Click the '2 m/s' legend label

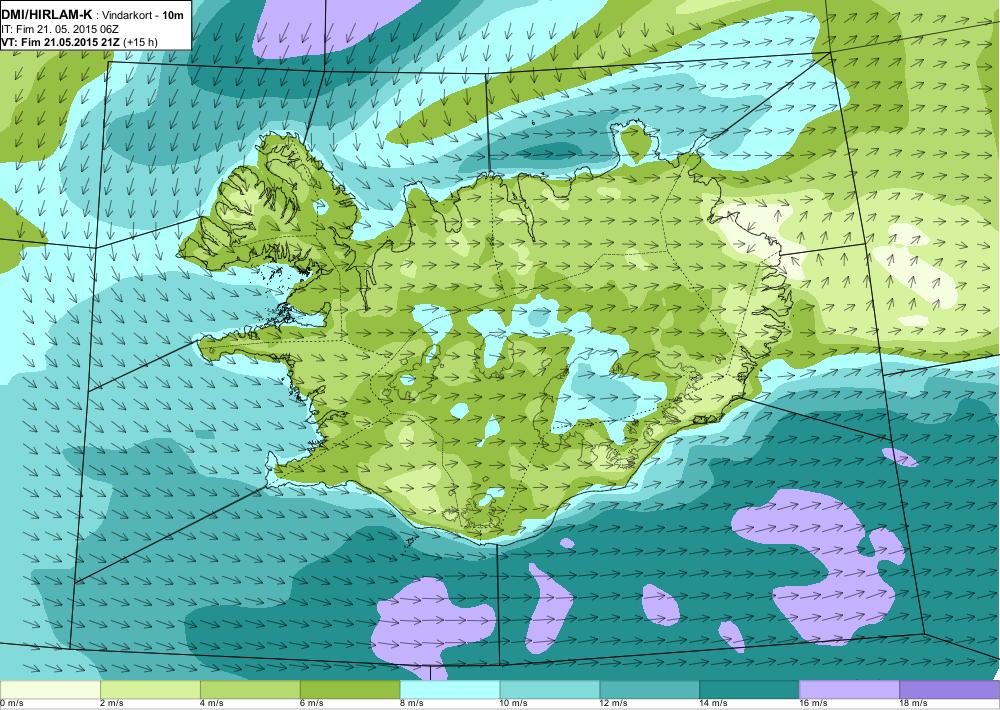[x=112, y=704]
